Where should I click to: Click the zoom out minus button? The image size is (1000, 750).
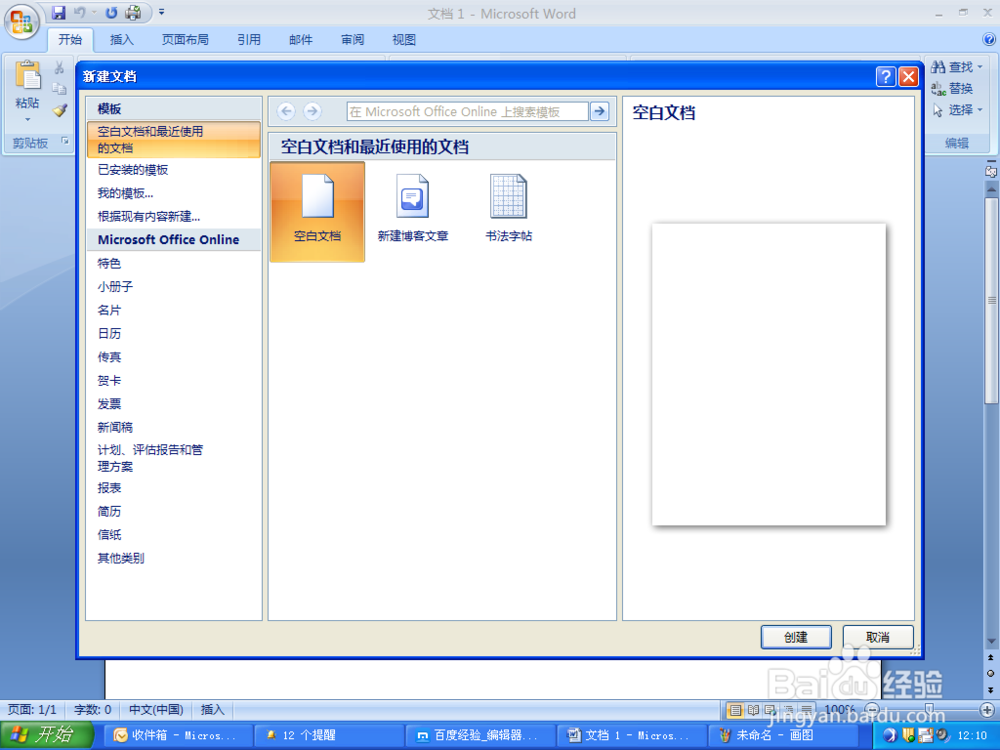872,710
